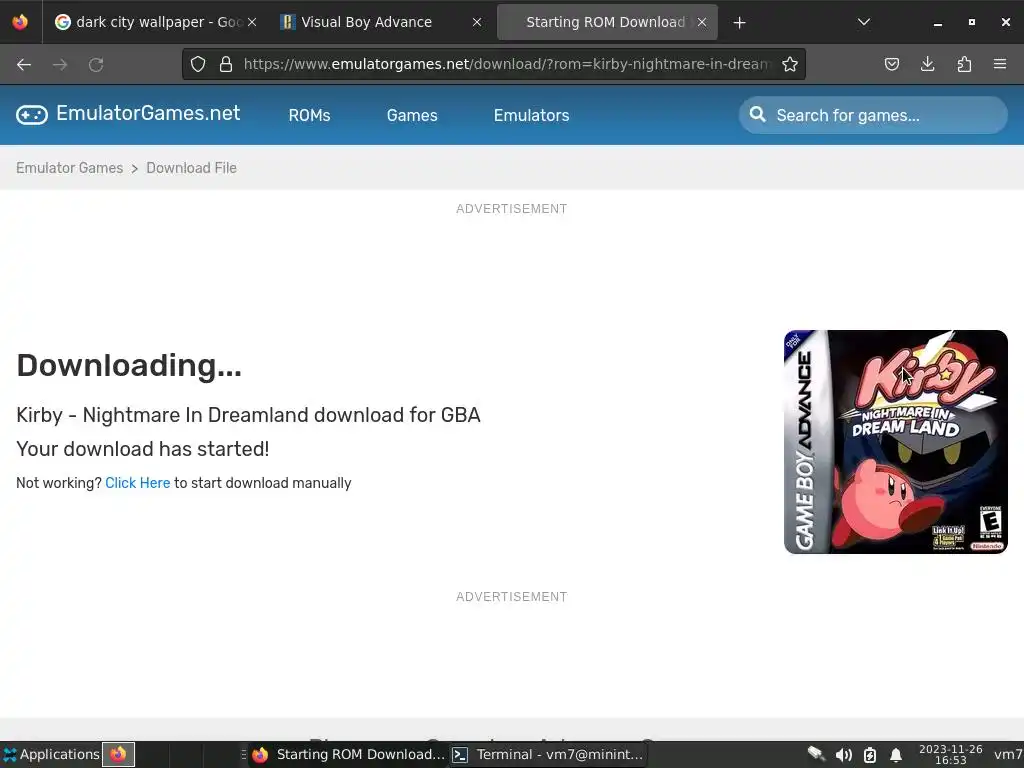Click Here to start download manually
Screen dimensions: 1024x768
tap(137, 483)
